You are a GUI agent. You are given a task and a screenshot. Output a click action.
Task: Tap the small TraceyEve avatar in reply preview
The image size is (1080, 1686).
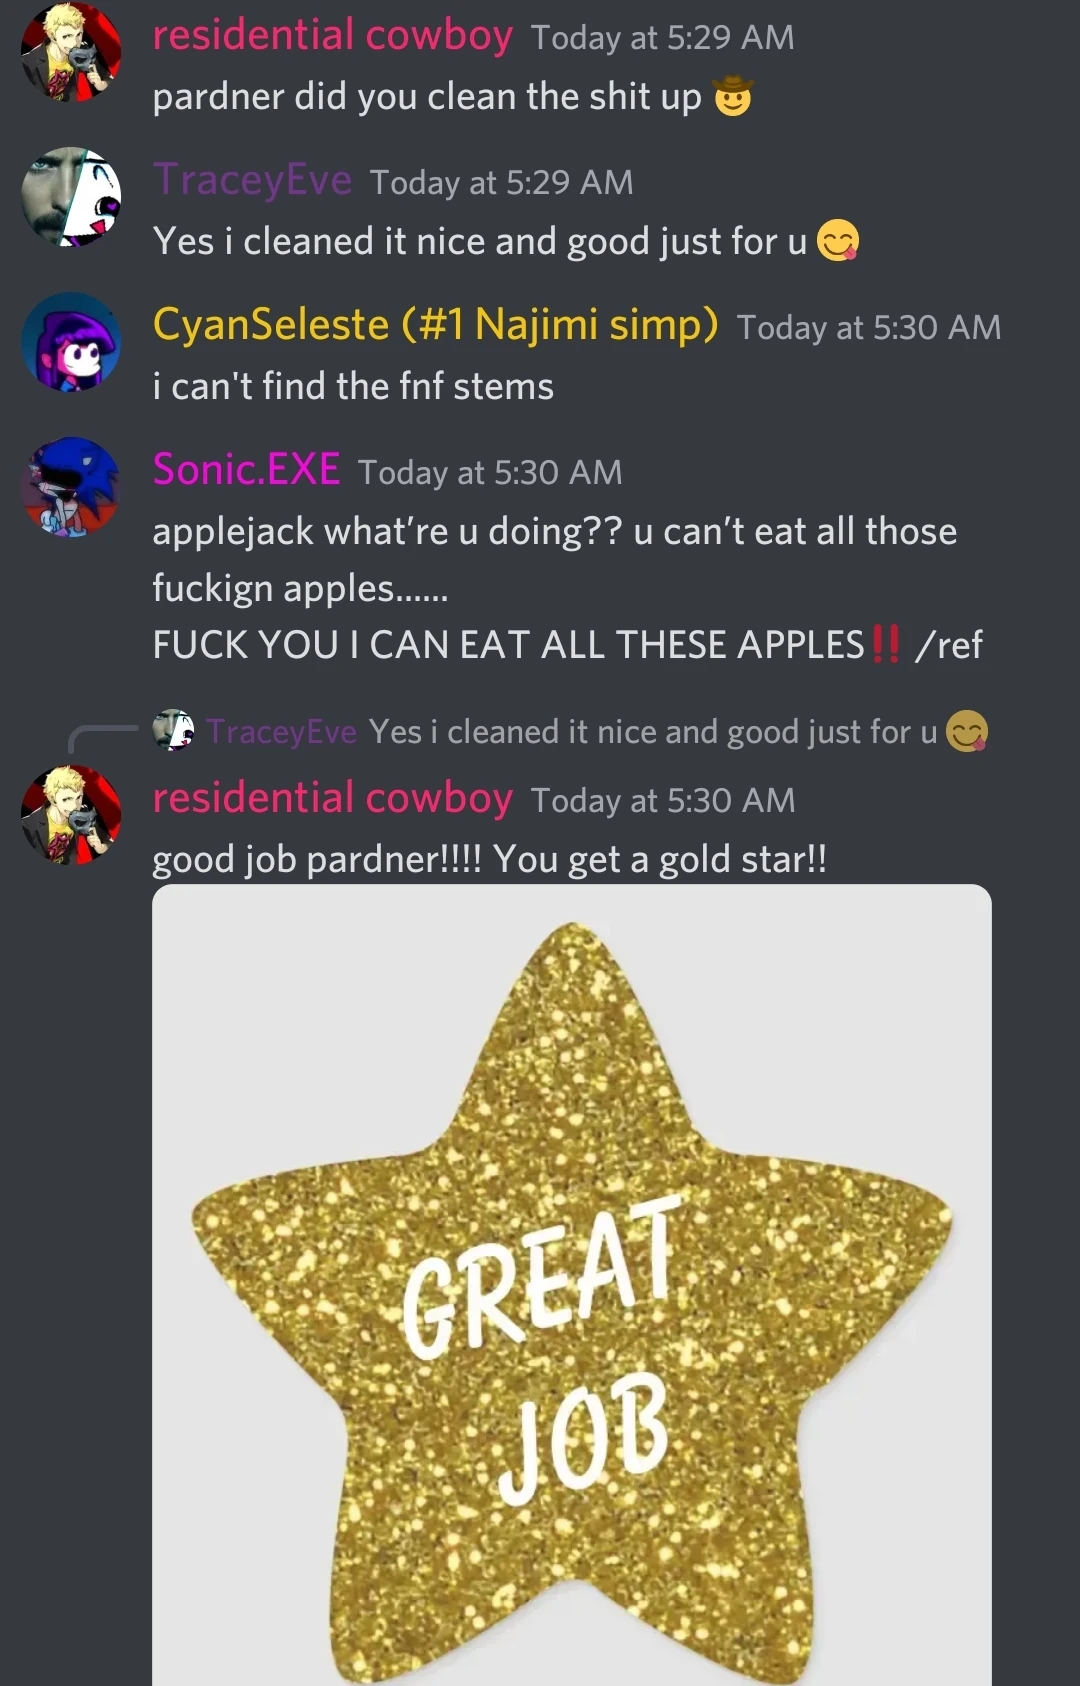pos(173,730)
